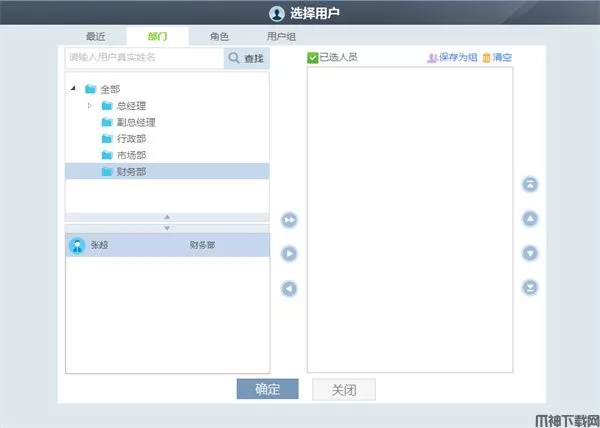Select the 行政部 department row
Image resolution: width=600 pixels, height=428 pixels.
167,139
